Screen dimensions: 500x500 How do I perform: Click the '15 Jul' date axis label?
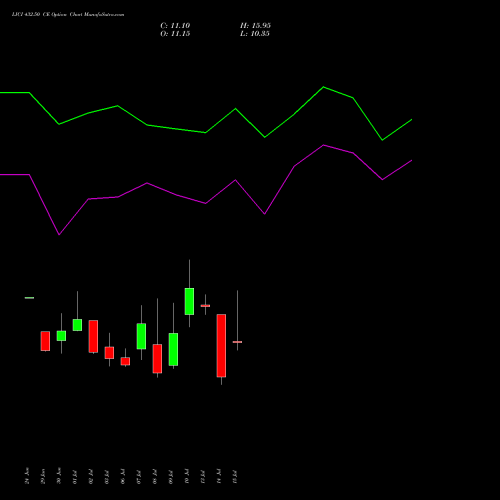[x=235, y=476]
